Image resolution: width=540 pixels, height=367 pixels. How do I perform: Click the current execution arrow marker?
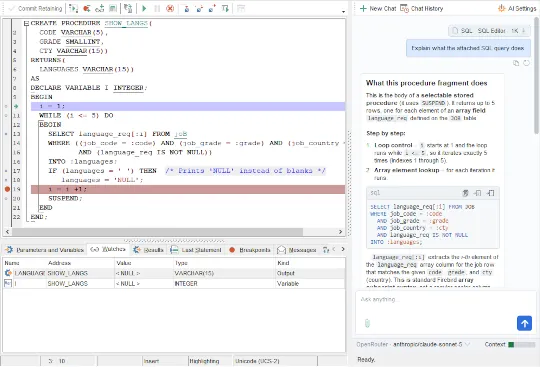click(16, 106)
